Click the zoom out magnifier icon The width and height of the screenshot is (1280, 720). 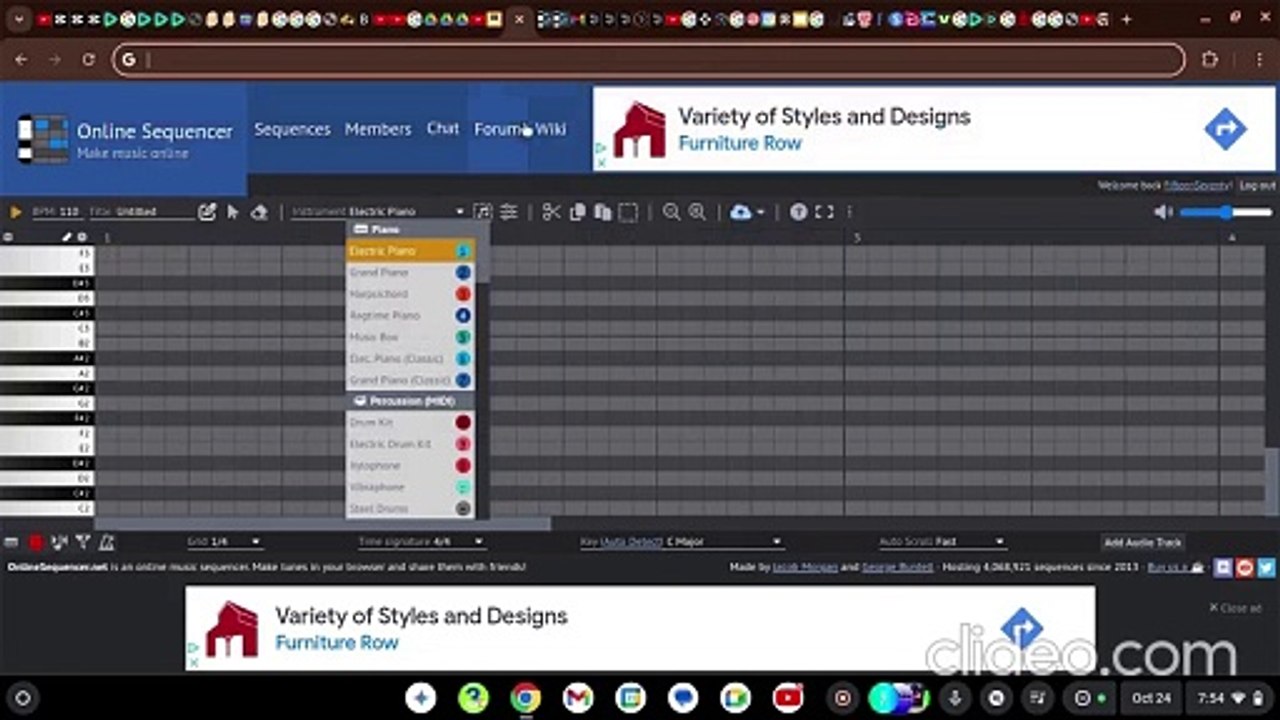[671, 212]
